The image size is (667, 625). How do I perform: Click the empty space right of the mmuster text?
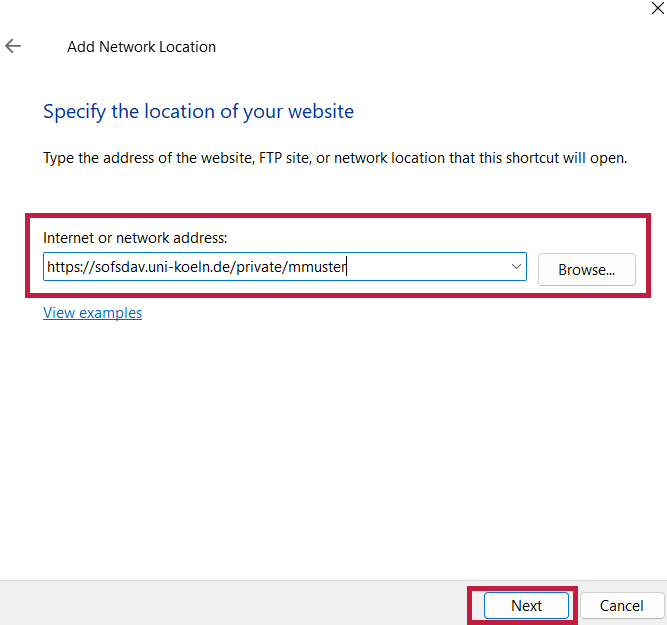pos(425,267)
